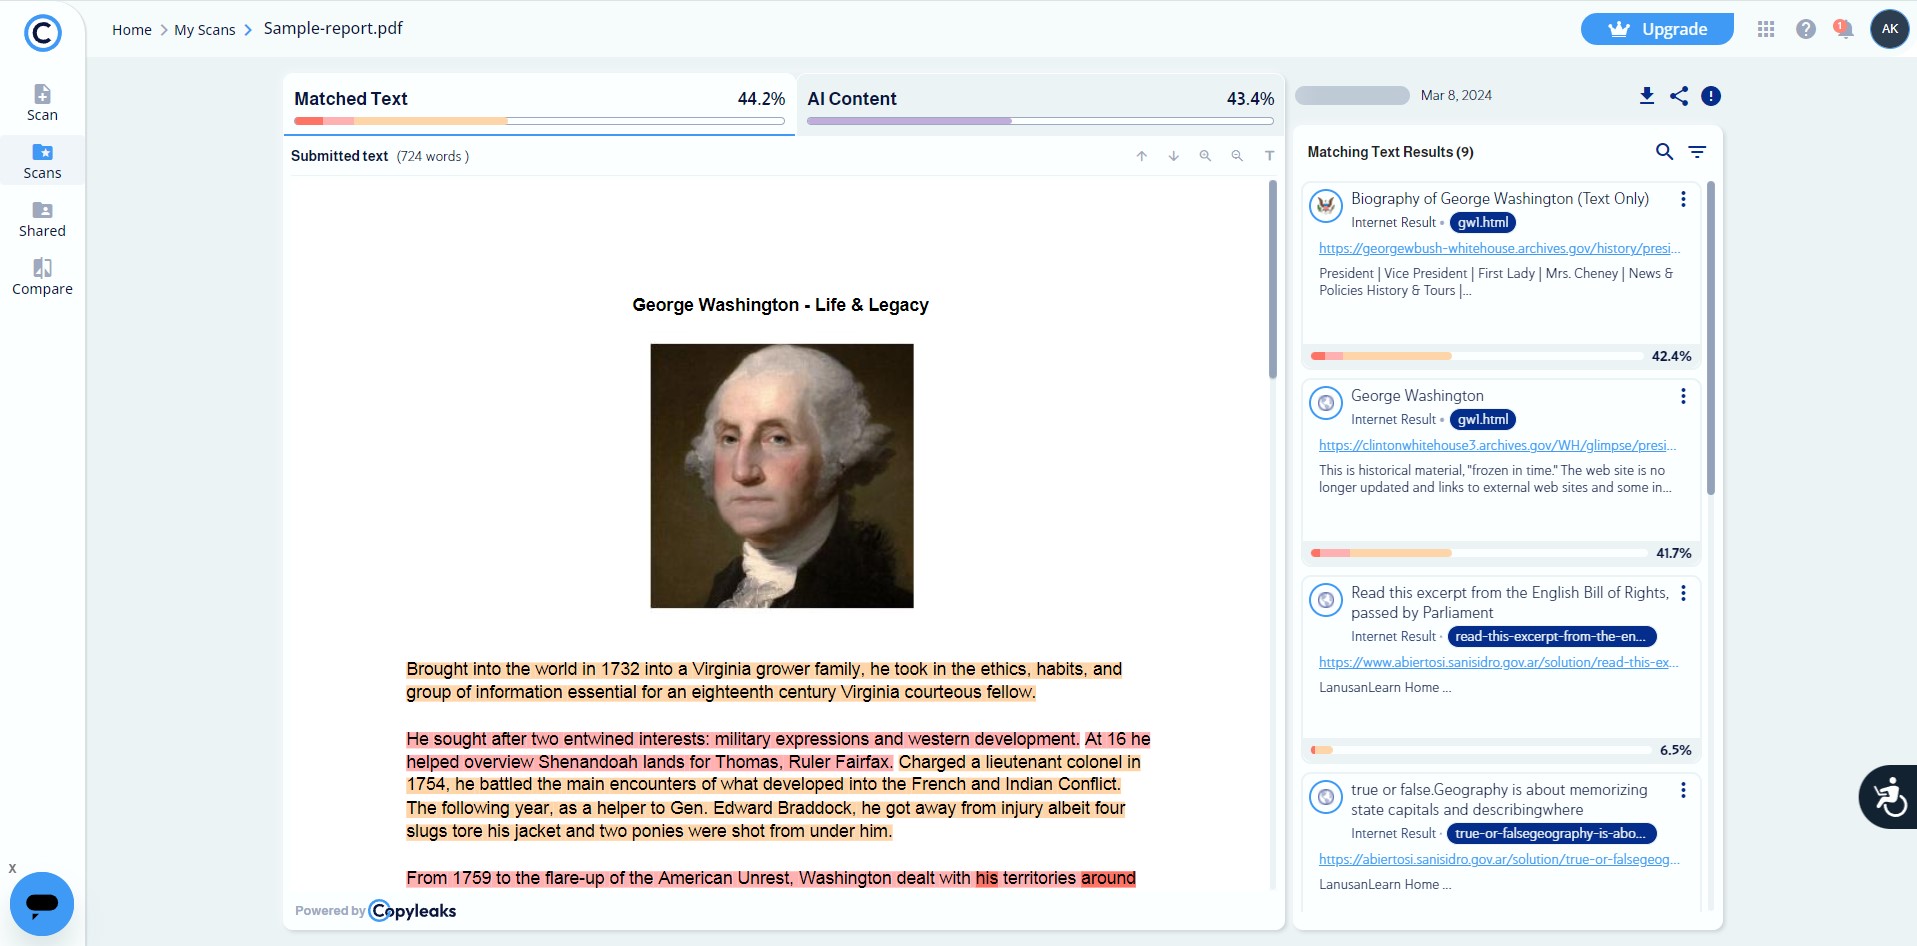Open the clintonwhitehouse3.archives.gov link
The image size is (1917, 946).
[1497, 445]
